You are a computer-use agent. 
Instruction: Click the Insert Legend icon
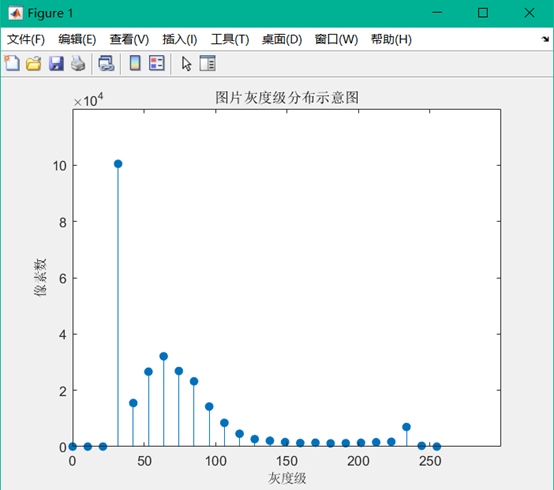157,64
